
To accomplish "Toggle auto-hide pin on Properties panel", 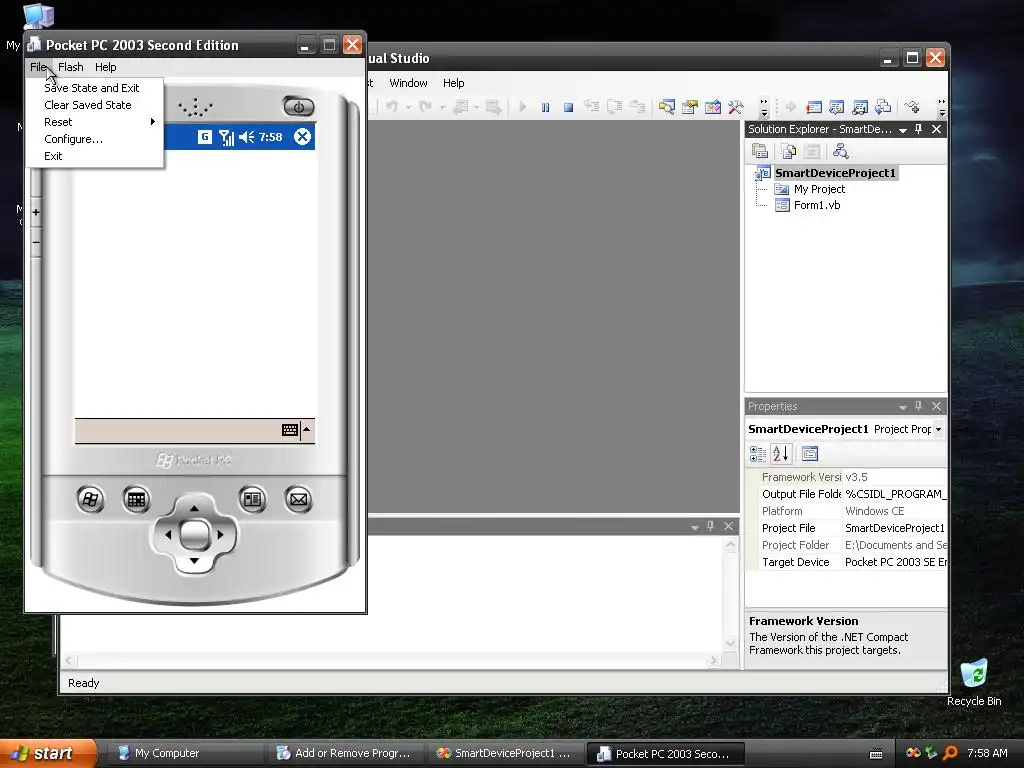I will pos(918,406).
